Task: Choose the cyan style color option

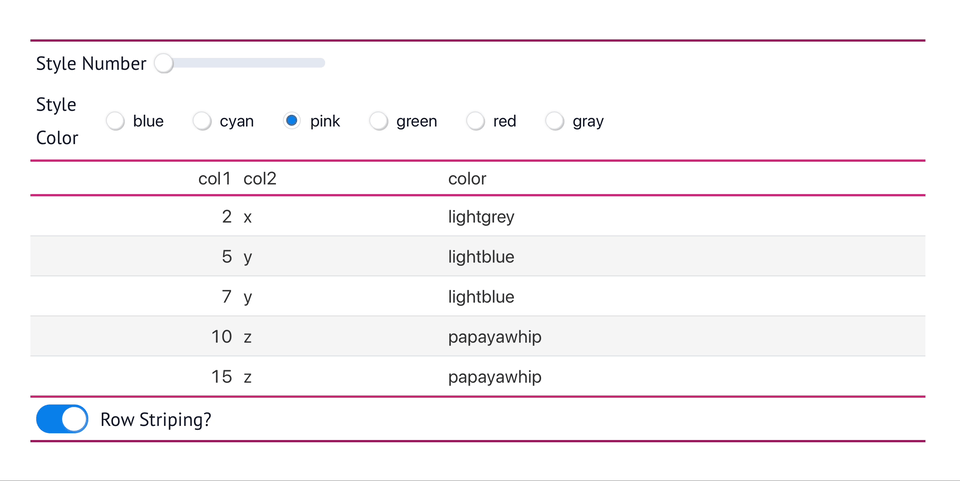Action: tap(202, 121)
